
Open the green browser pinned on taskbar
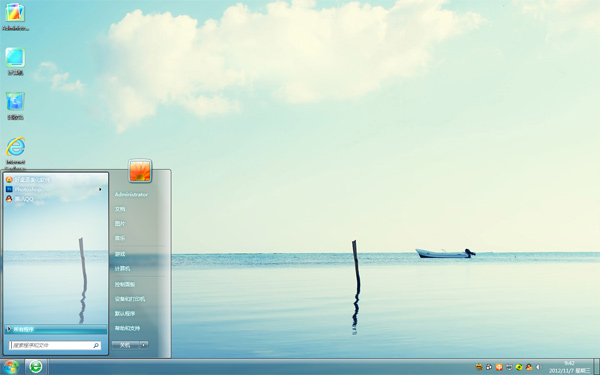click(36, 367)
